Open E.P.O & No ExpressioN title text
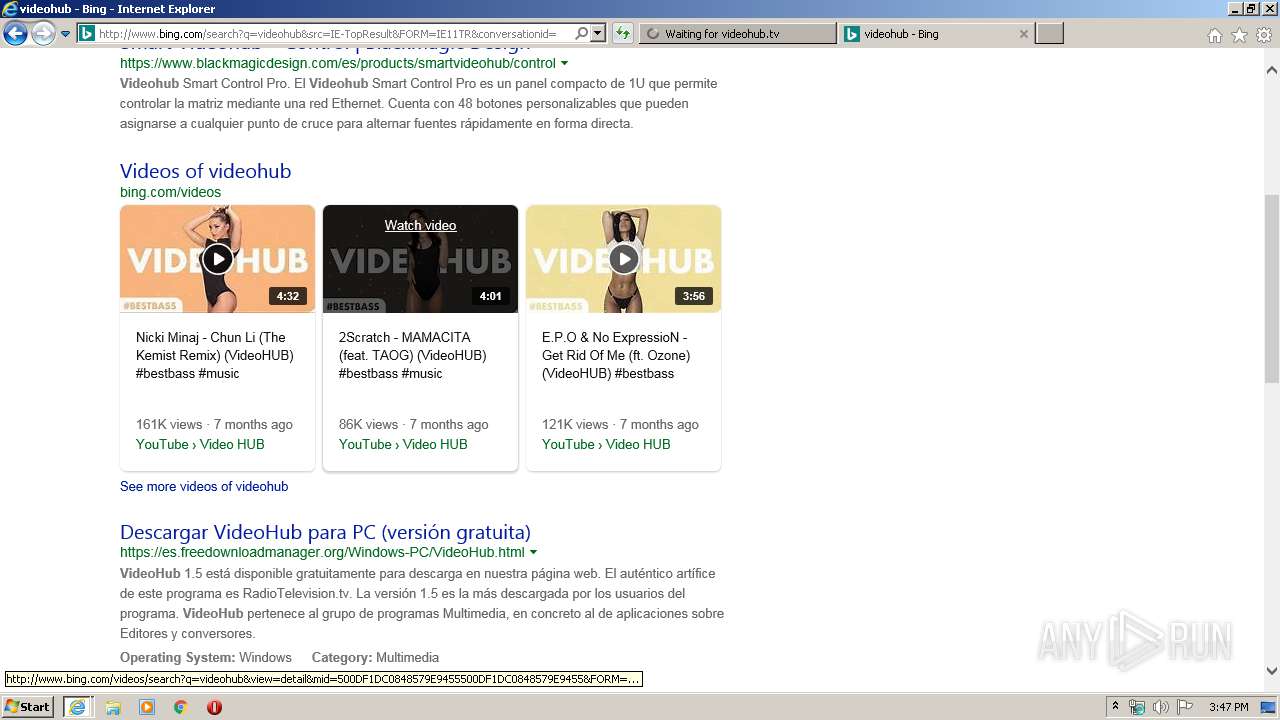The height and width of the screenshot is (720, 1280). (x=616, y=355)
